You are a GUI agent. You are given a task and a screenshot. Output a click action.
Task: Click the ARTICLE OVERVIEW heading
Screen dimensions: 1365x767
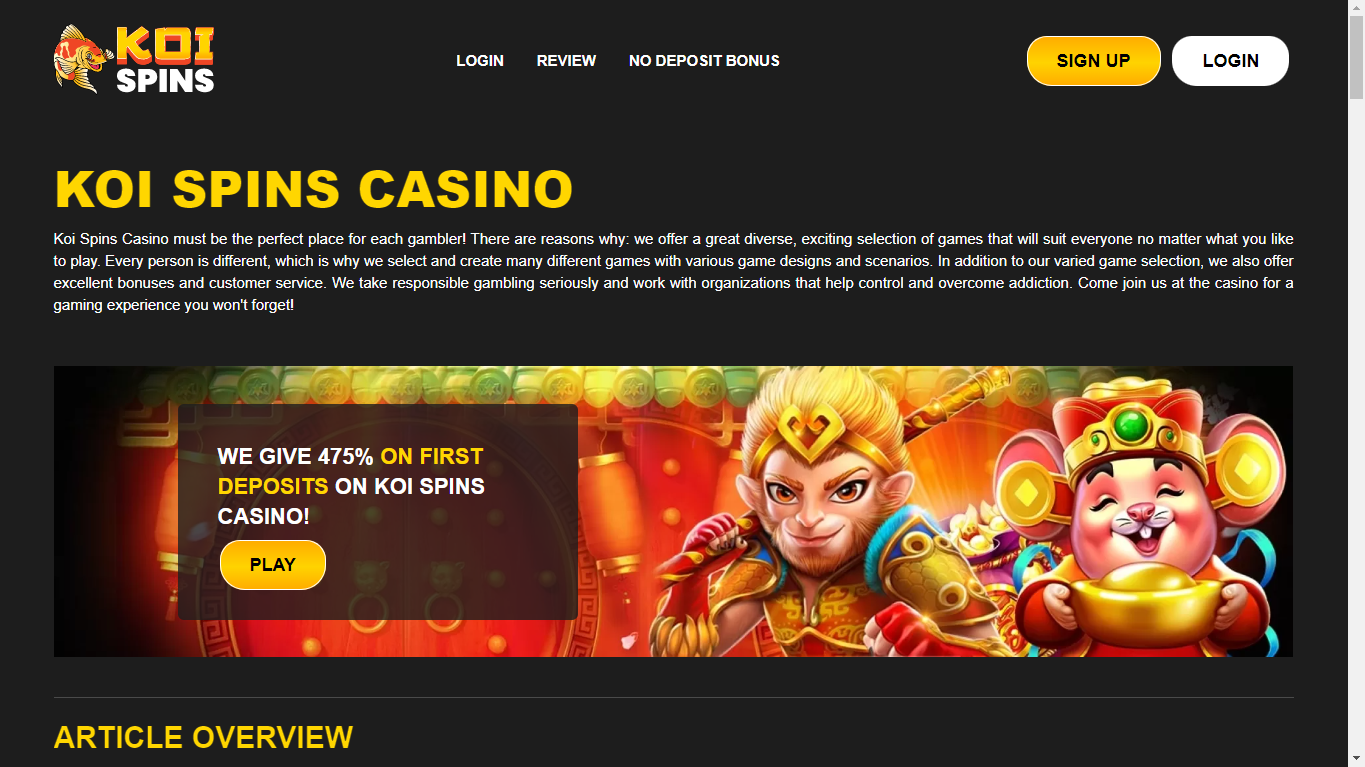click(x=203, y=737)
